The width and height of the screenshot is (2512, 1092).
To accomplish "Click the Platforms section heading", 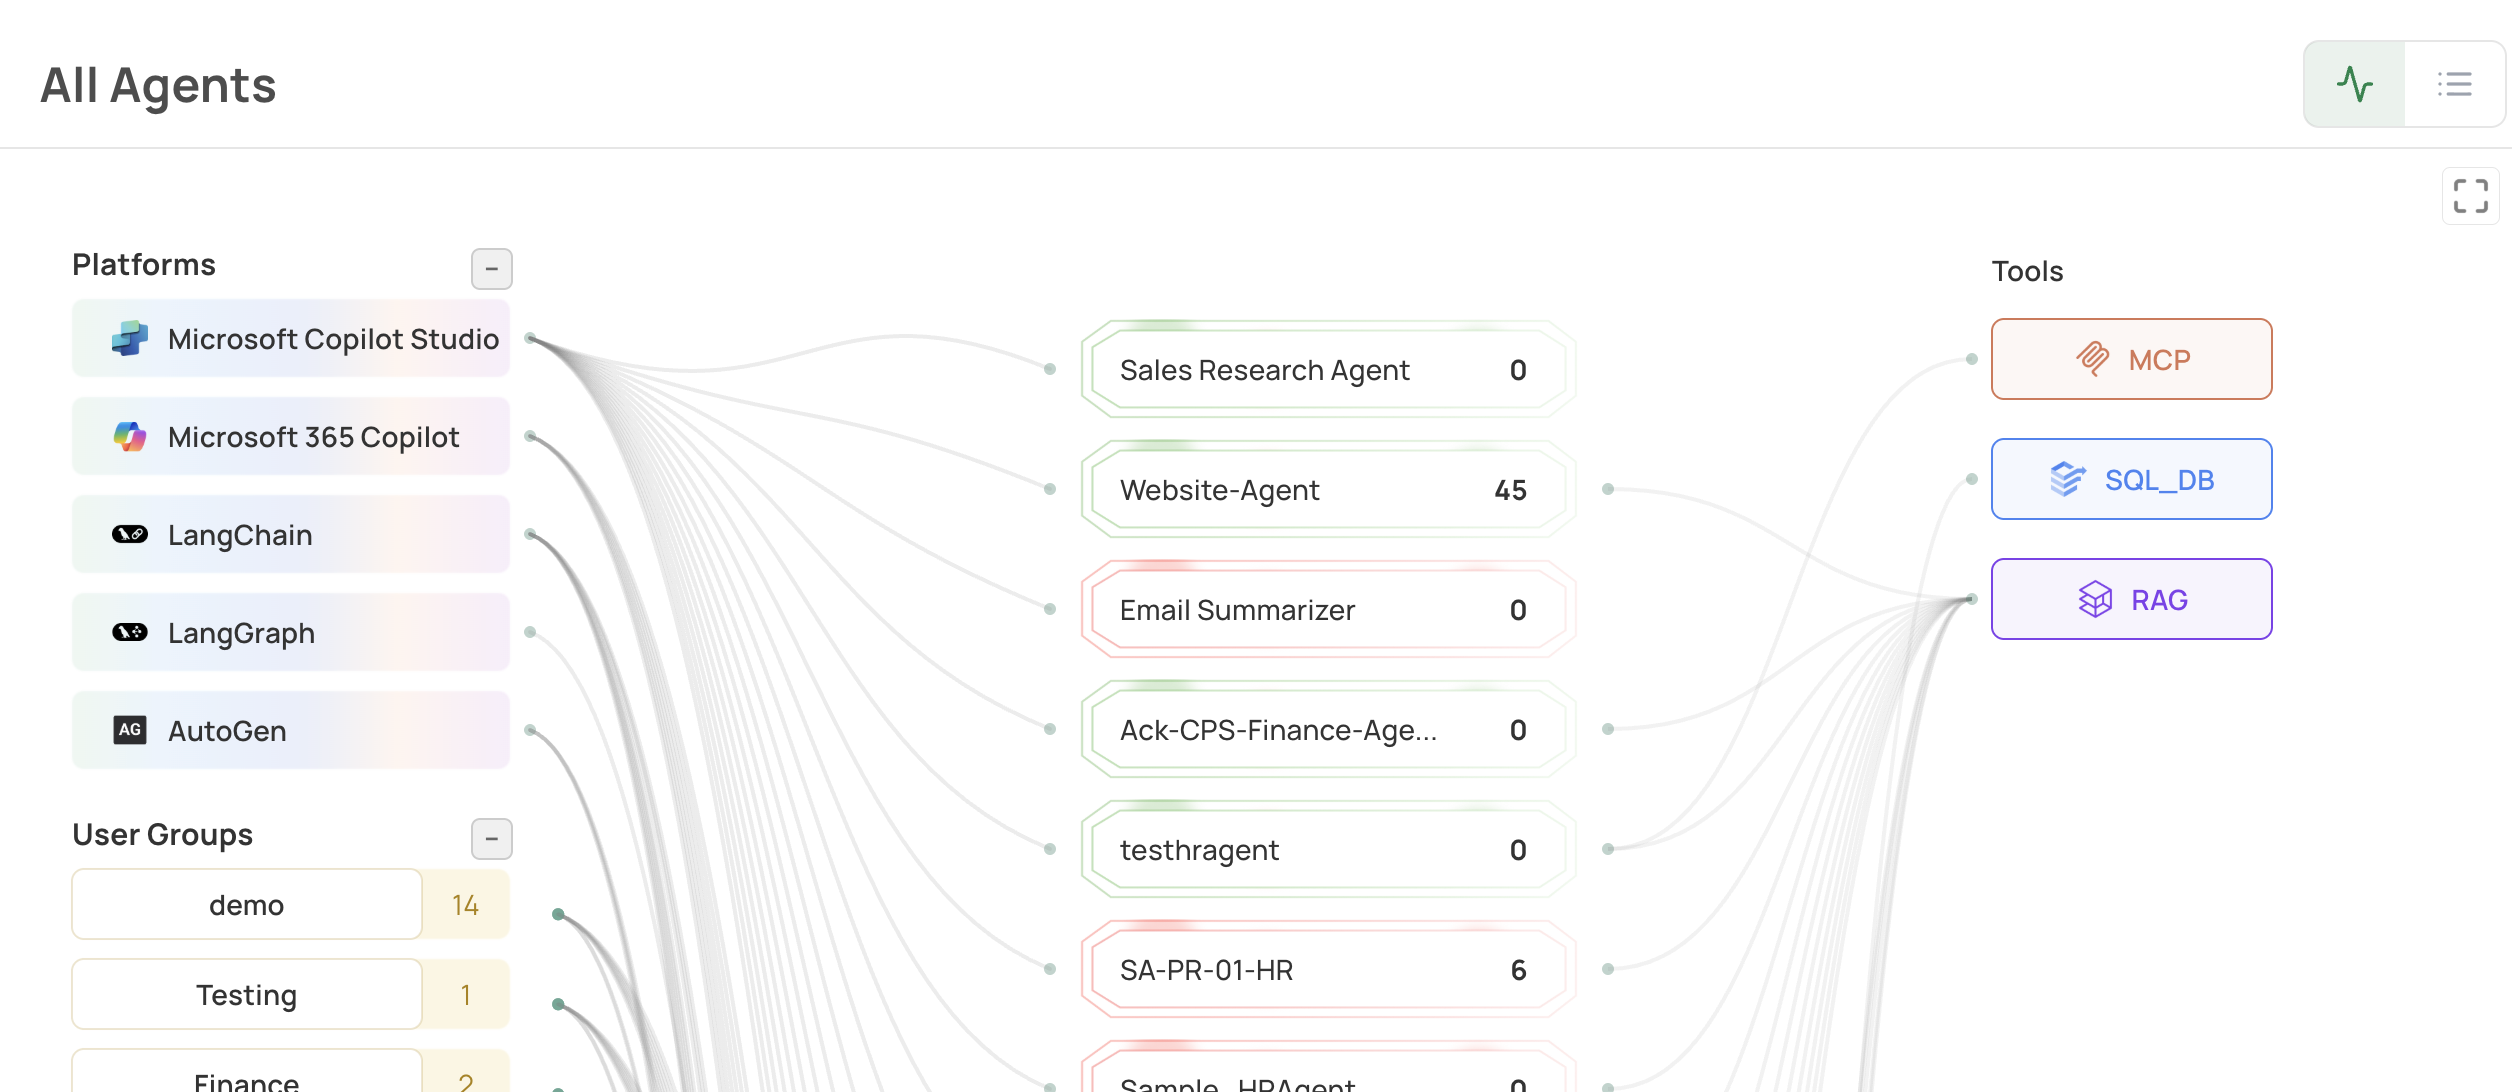I will point(144,265).
